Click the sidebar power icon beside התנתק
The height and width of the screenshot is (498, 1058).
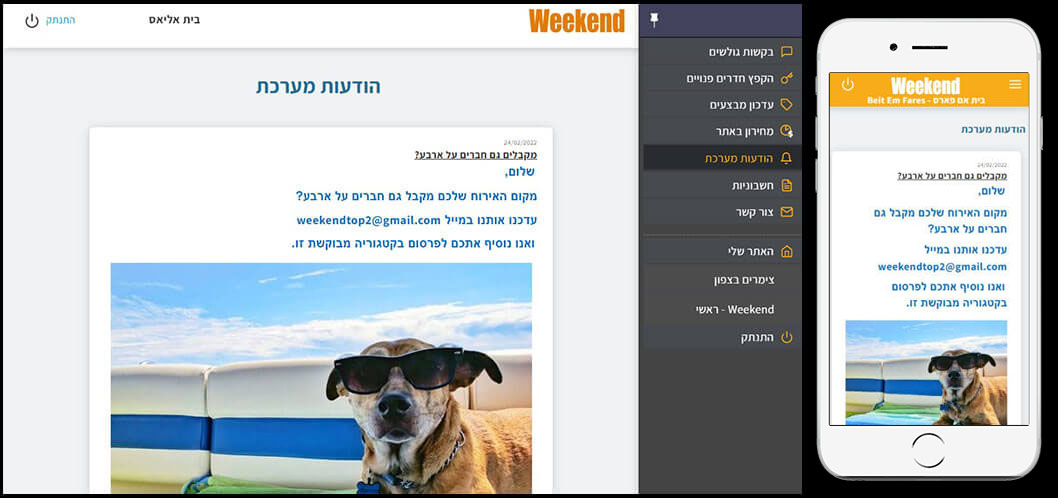pyautogui.click(x=786, y=338)
